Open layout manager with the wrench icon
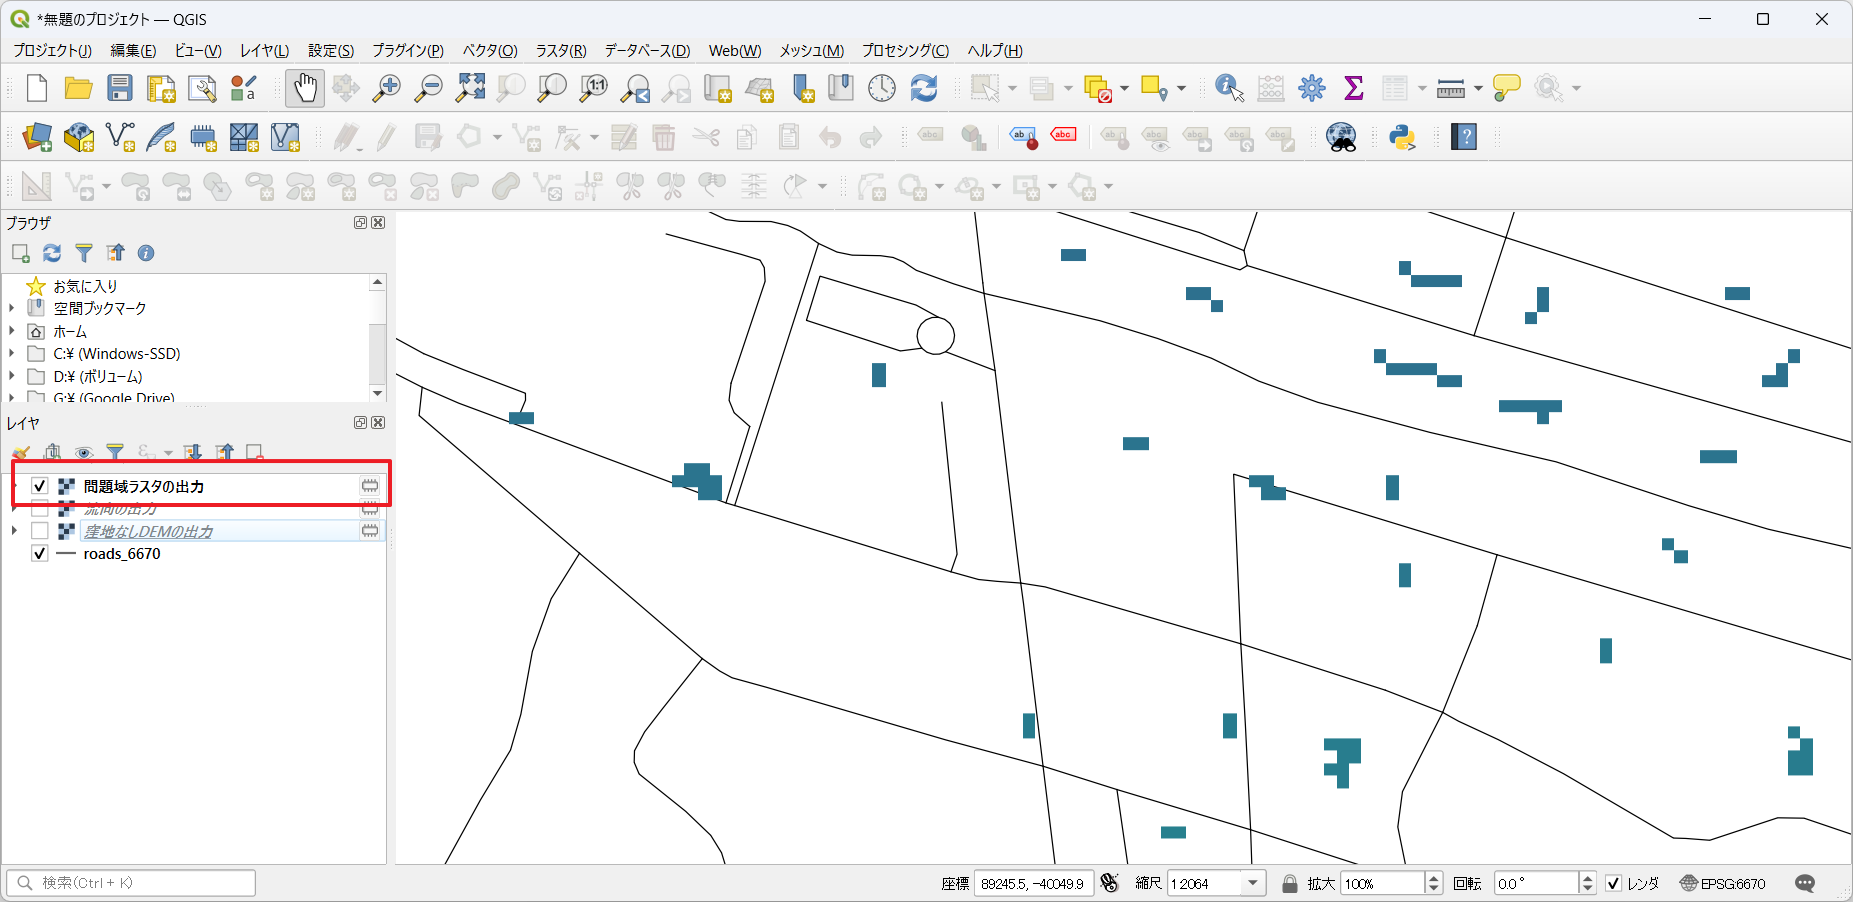Viewport: 1853px width, 902px height. coord(202,88)
